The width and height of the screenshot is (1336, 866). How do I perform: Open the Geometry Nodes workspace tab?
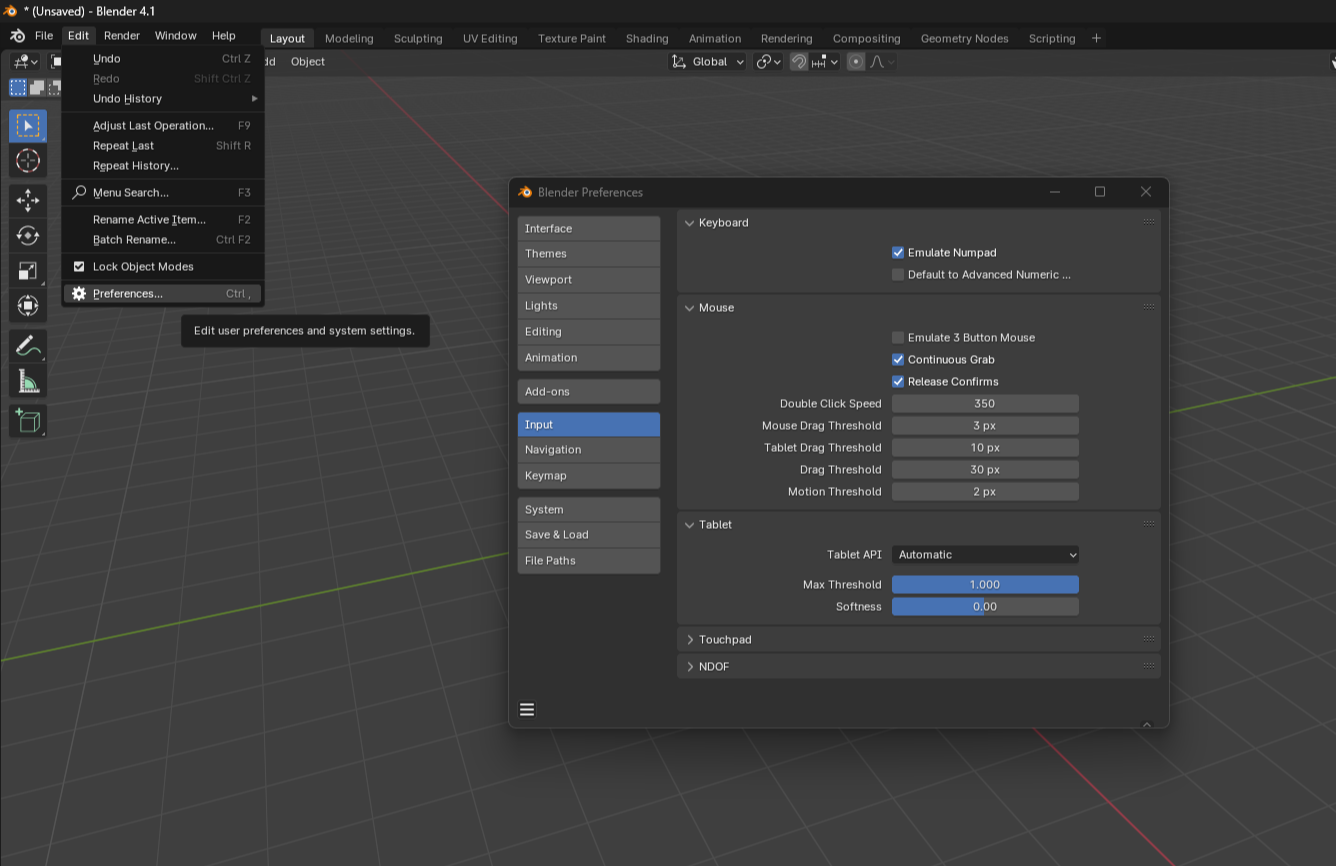964,38
